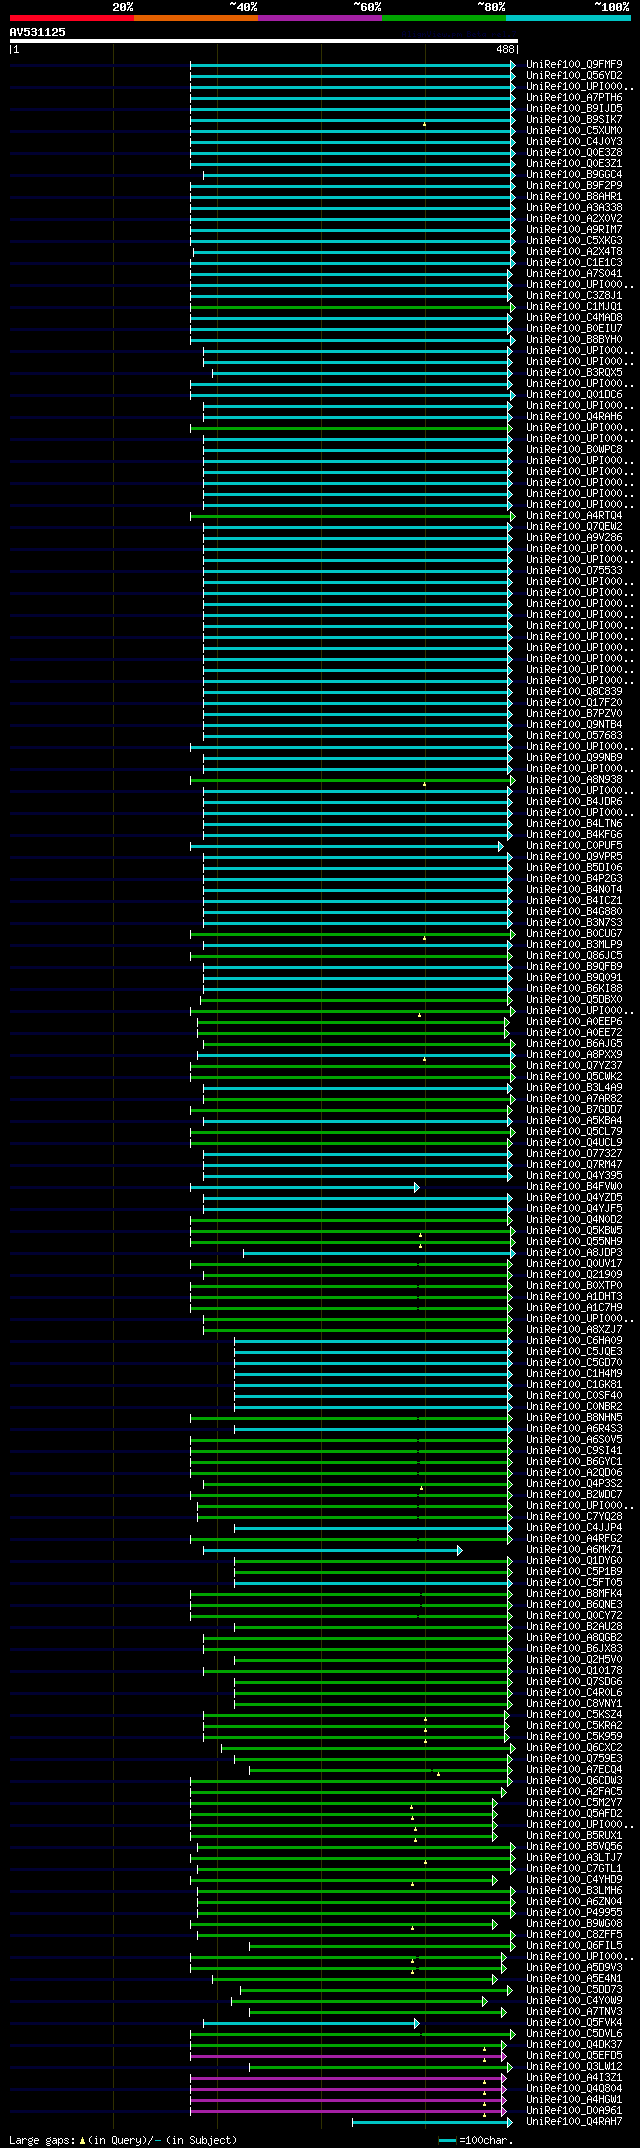Select hit UniRef100_P49955
The width and height of the screenshot is (640, 2148).
pos(574,1912)
